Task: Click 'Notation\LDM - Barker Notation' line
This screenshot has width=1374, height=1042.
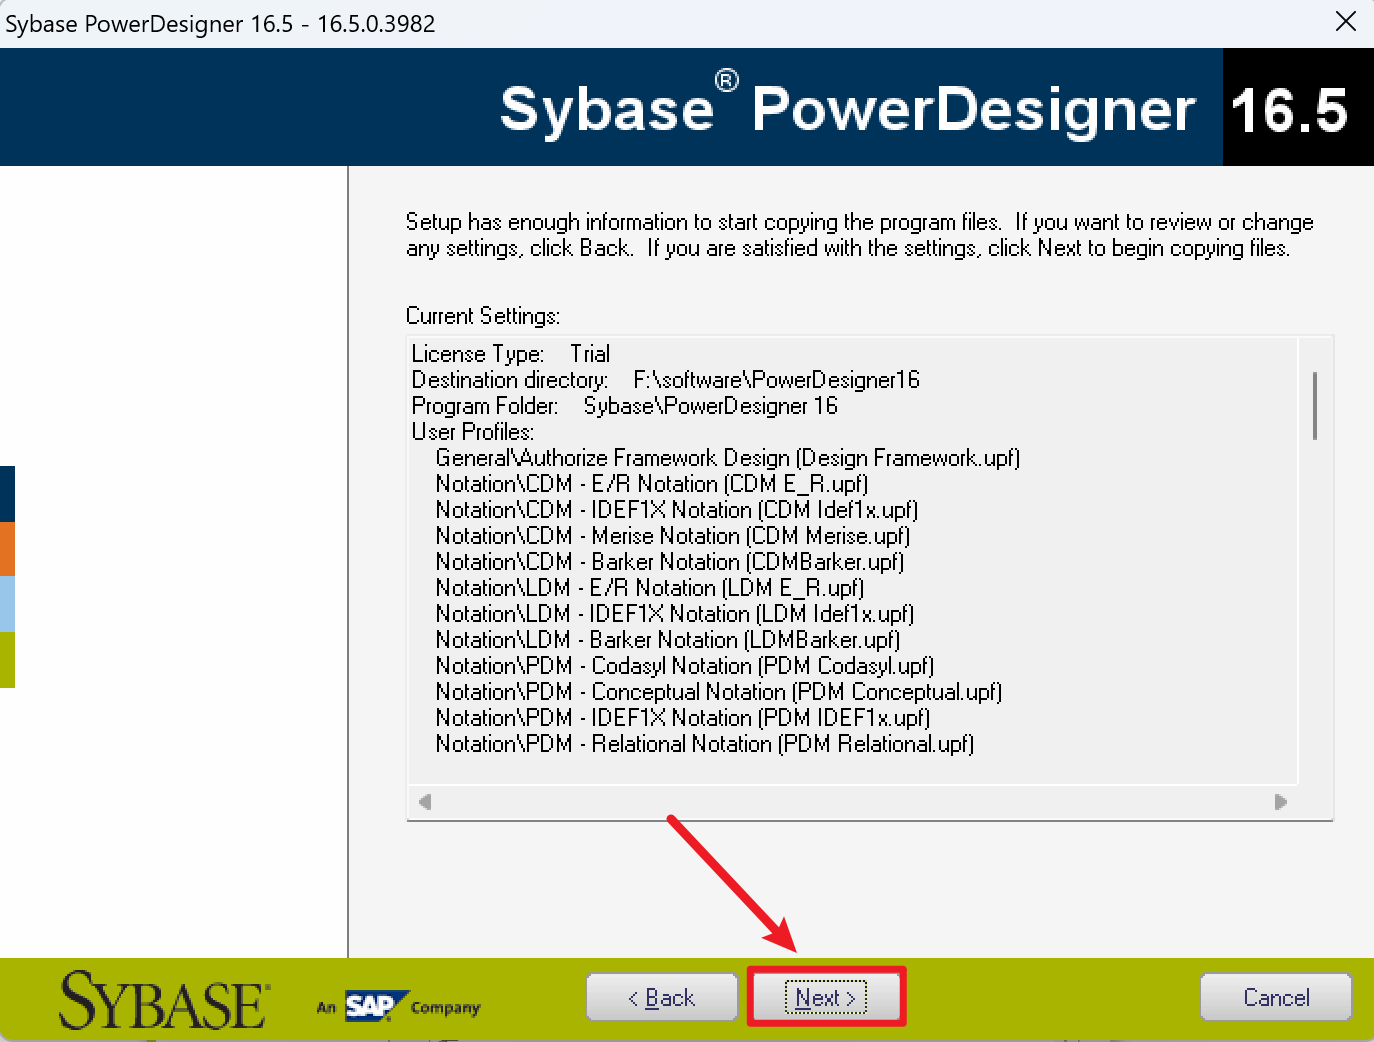Action: [668, 640]
